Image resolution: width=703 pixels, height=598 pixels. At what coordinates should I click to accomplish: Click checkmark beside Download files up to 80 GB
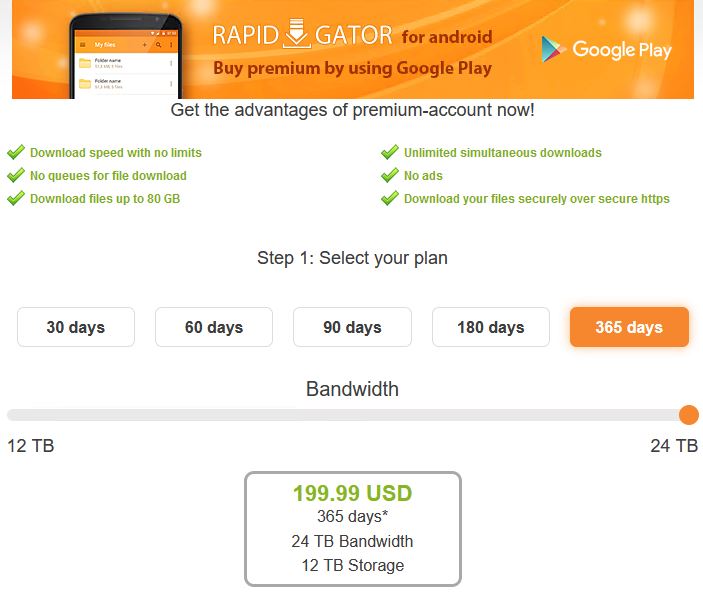16,198
